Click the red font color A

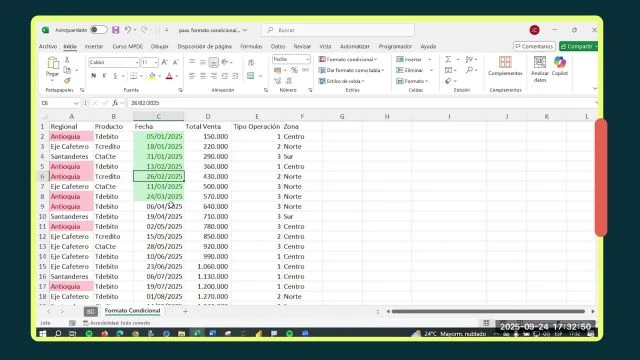pos(169,76)
